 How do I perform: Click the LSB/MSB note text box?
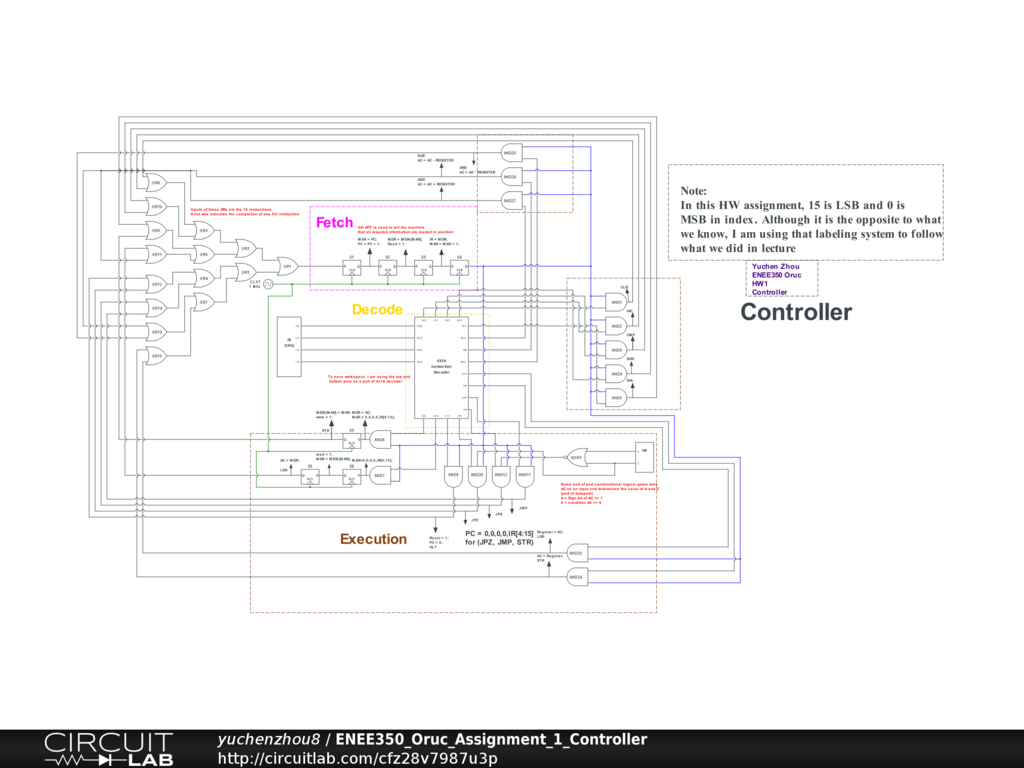[806, 212]
